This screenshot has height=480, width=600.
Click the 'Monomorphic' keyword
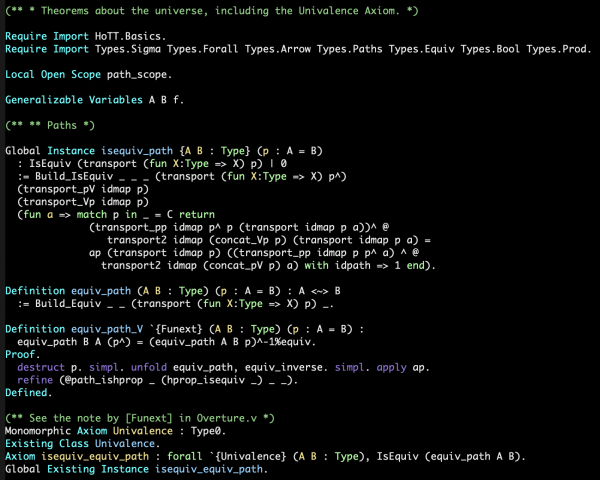coord(38,431)
